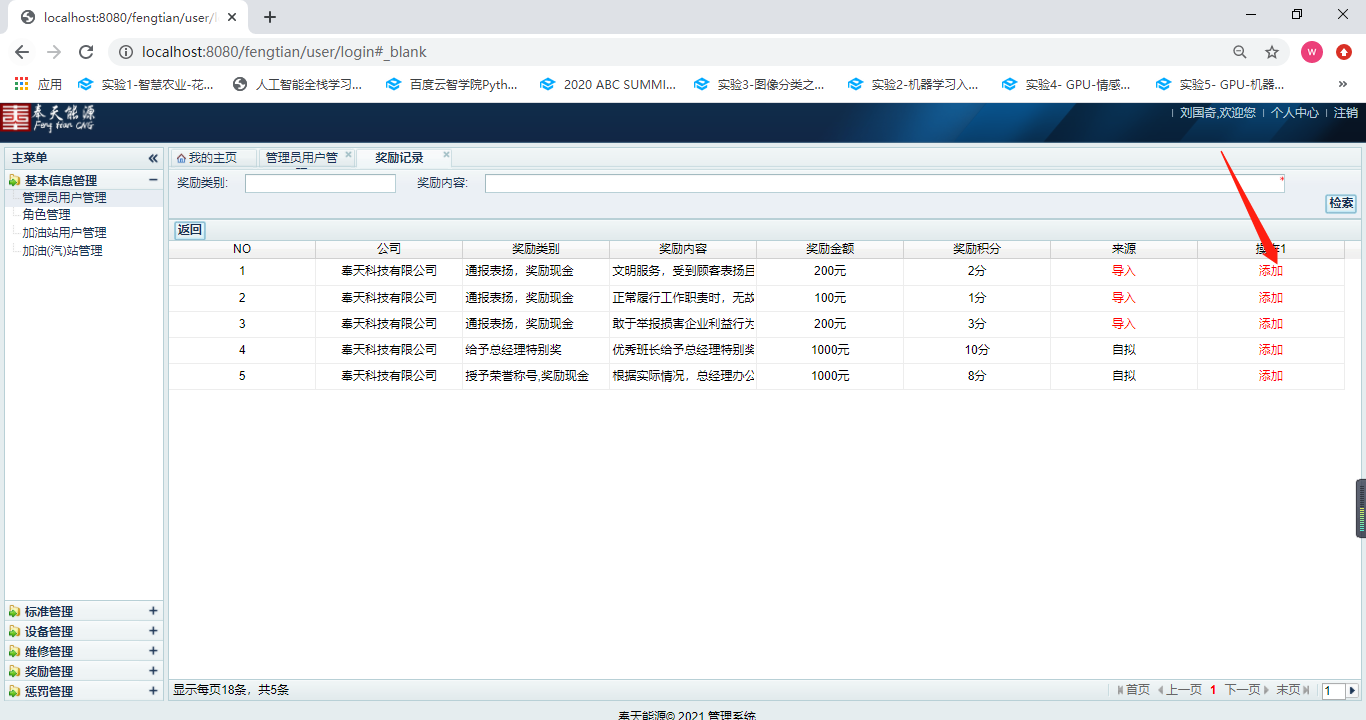Expand the 标准管理 menu section

[x=153, y=611]
